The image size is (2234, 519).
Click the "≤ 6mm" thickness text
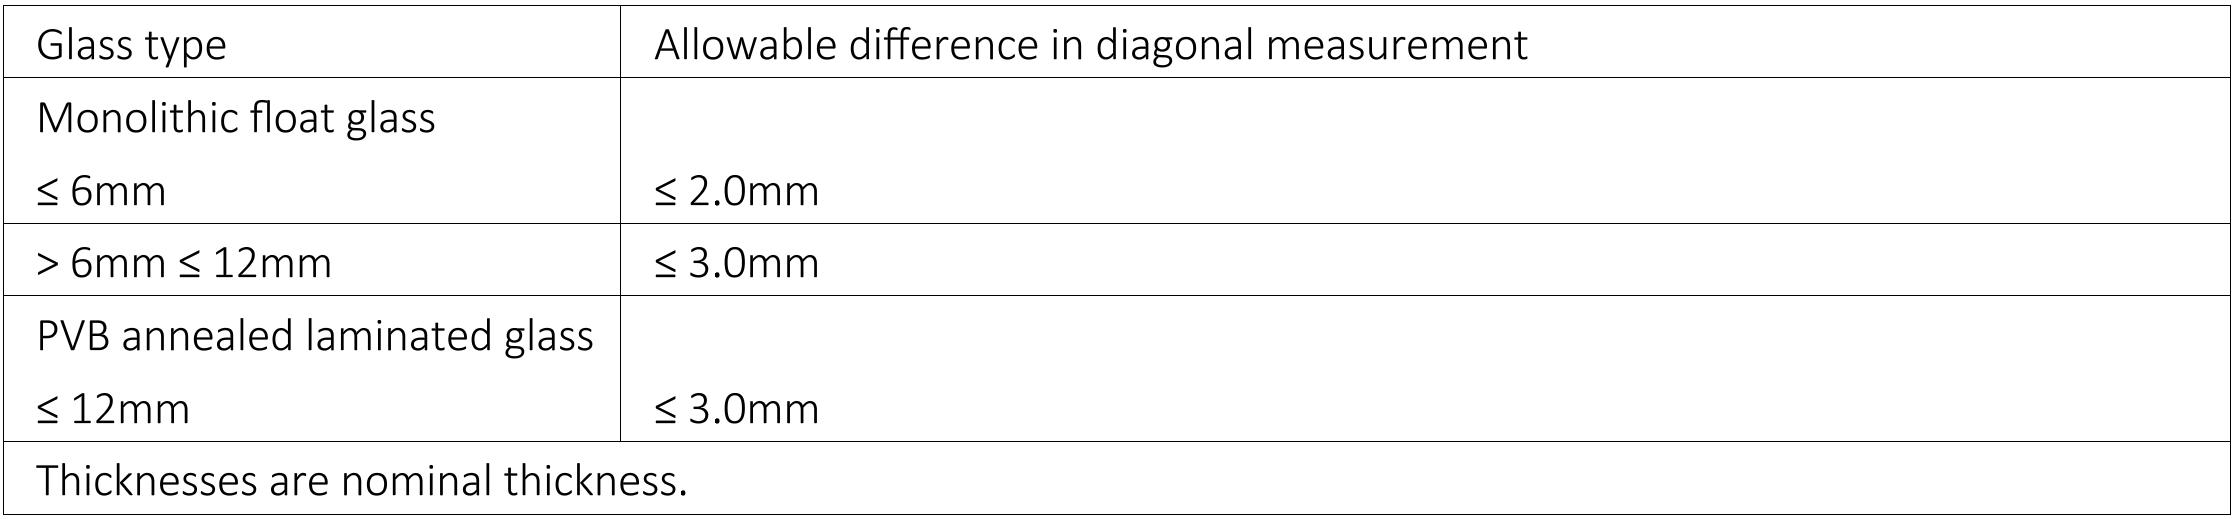coord(101,191)
